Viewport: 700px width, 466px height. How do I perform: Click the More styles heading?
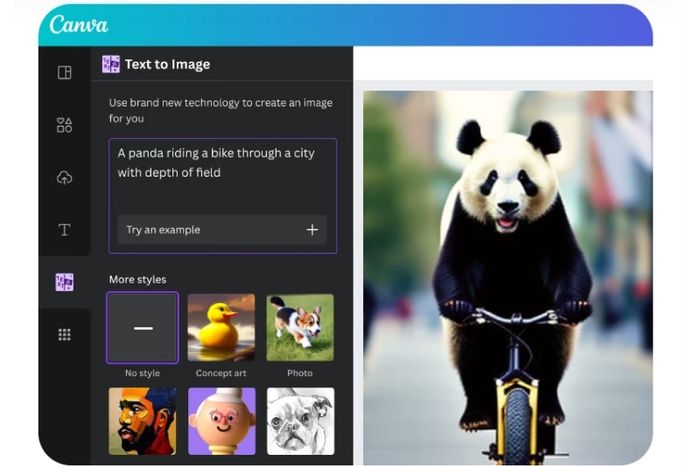click(x=138, y=279)
